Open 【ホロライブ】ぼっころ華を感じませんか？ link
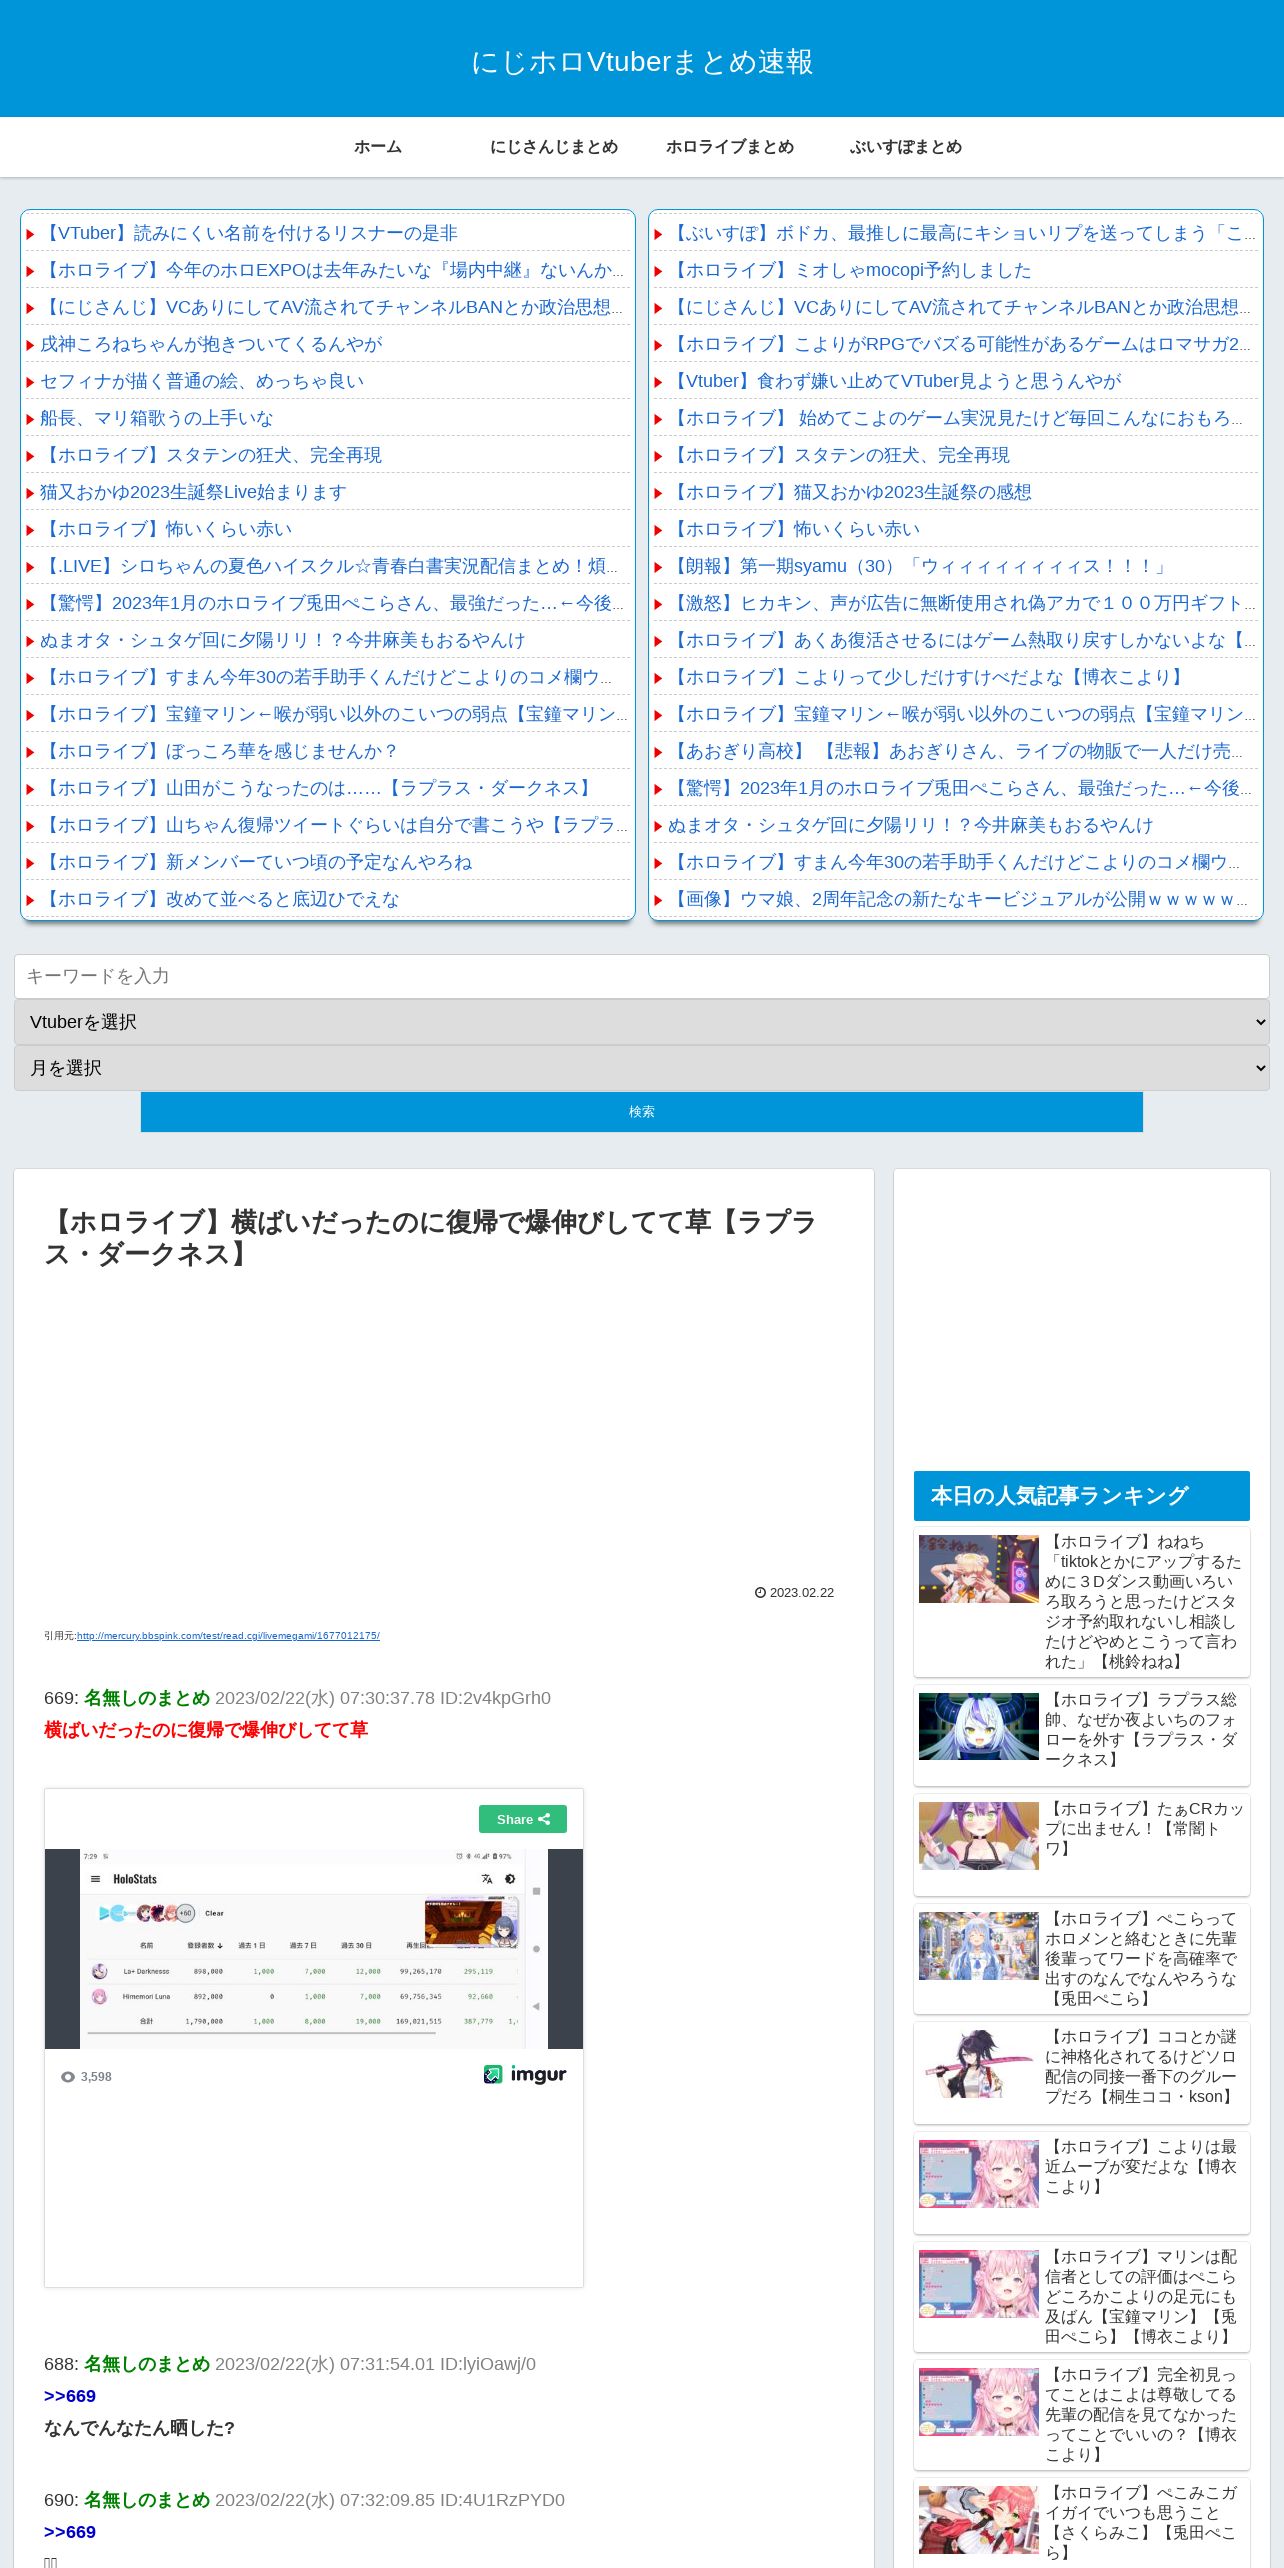Viewport: 1284px width, 2568px height. click(219, 751)
